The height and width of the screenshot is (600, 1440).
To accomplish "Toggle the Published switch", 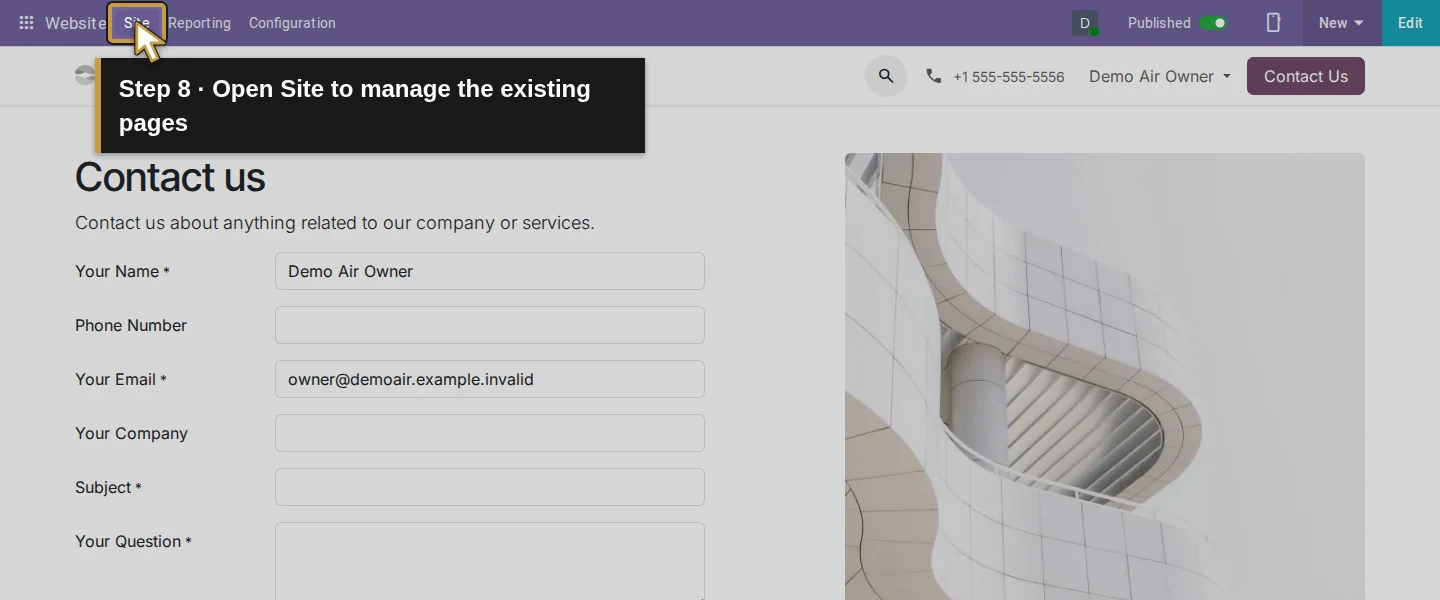I will (x=1213, y=23).
